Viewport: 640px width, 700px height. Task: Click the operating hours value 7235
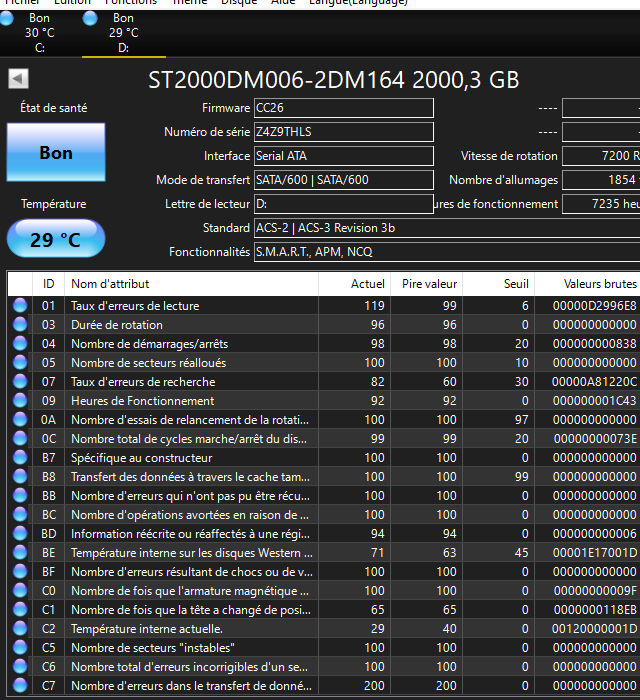click(601, 204)
